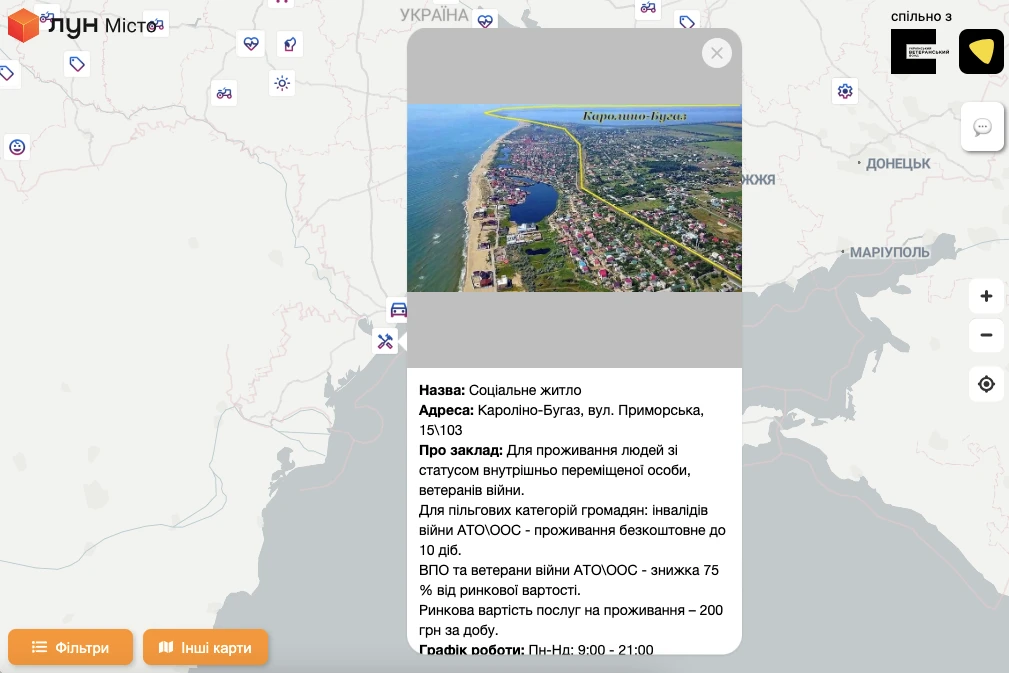Viewport: 1009px width, 673px height.
Task: Close the Соціальне житло popup card
Action: point(716,53)
